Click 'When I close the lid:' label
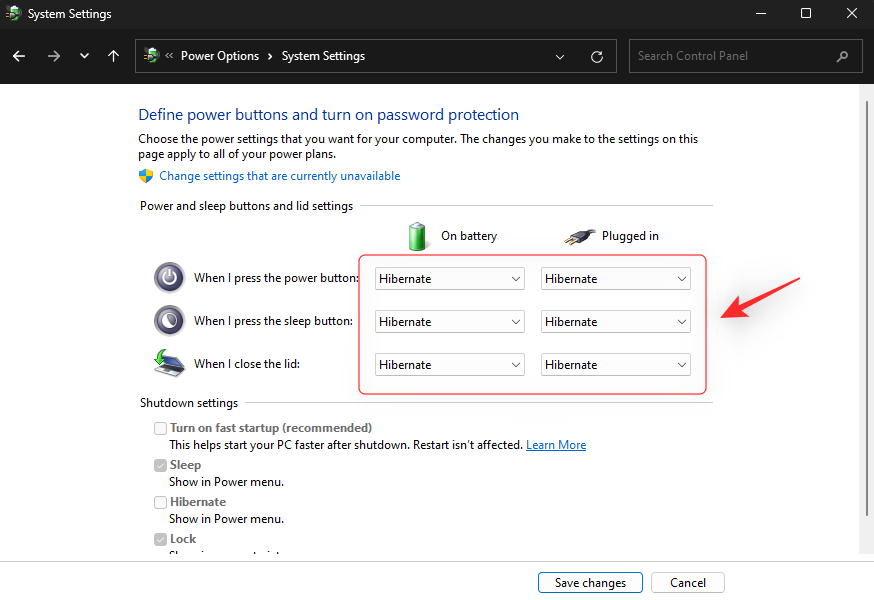Screen dimensions: 874x600 (x=247, y=364)
